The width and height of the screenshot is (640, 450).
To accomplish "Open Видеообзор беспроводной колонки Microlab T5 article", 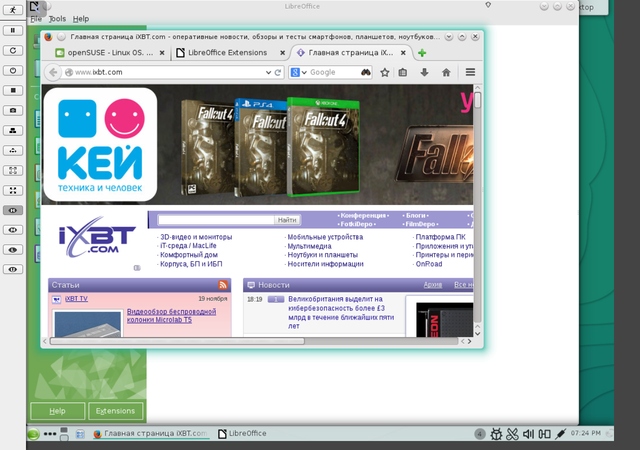I will tap(171, 316).
